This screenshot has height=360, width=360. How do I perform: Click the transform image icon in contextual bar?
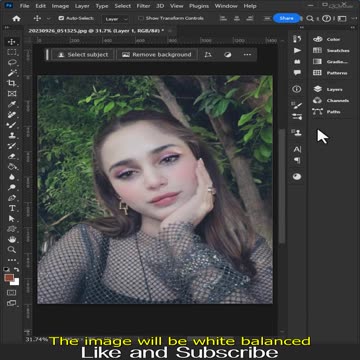click(208, 55)
